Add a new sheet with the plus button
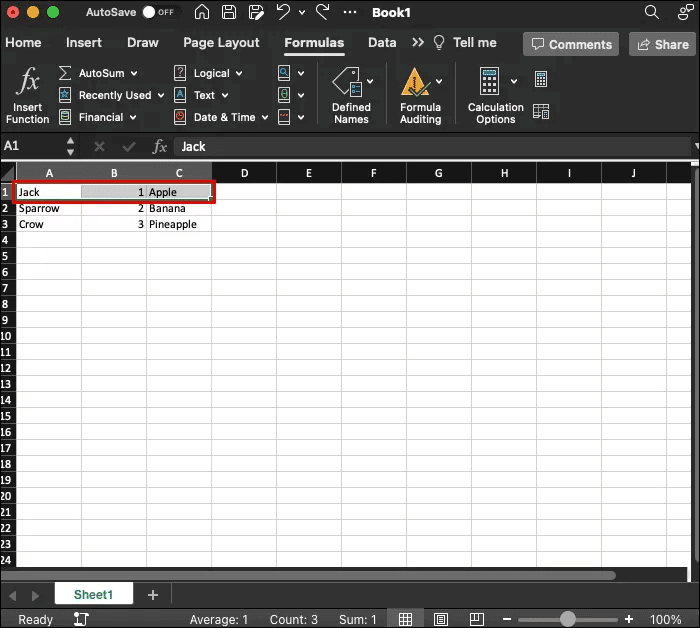 point(153,595)
